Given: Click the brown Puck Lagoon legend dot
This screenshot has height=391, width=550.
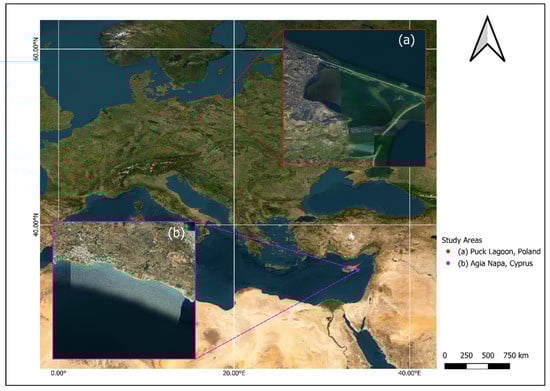Looking at the screenshot, I should 449,252.
